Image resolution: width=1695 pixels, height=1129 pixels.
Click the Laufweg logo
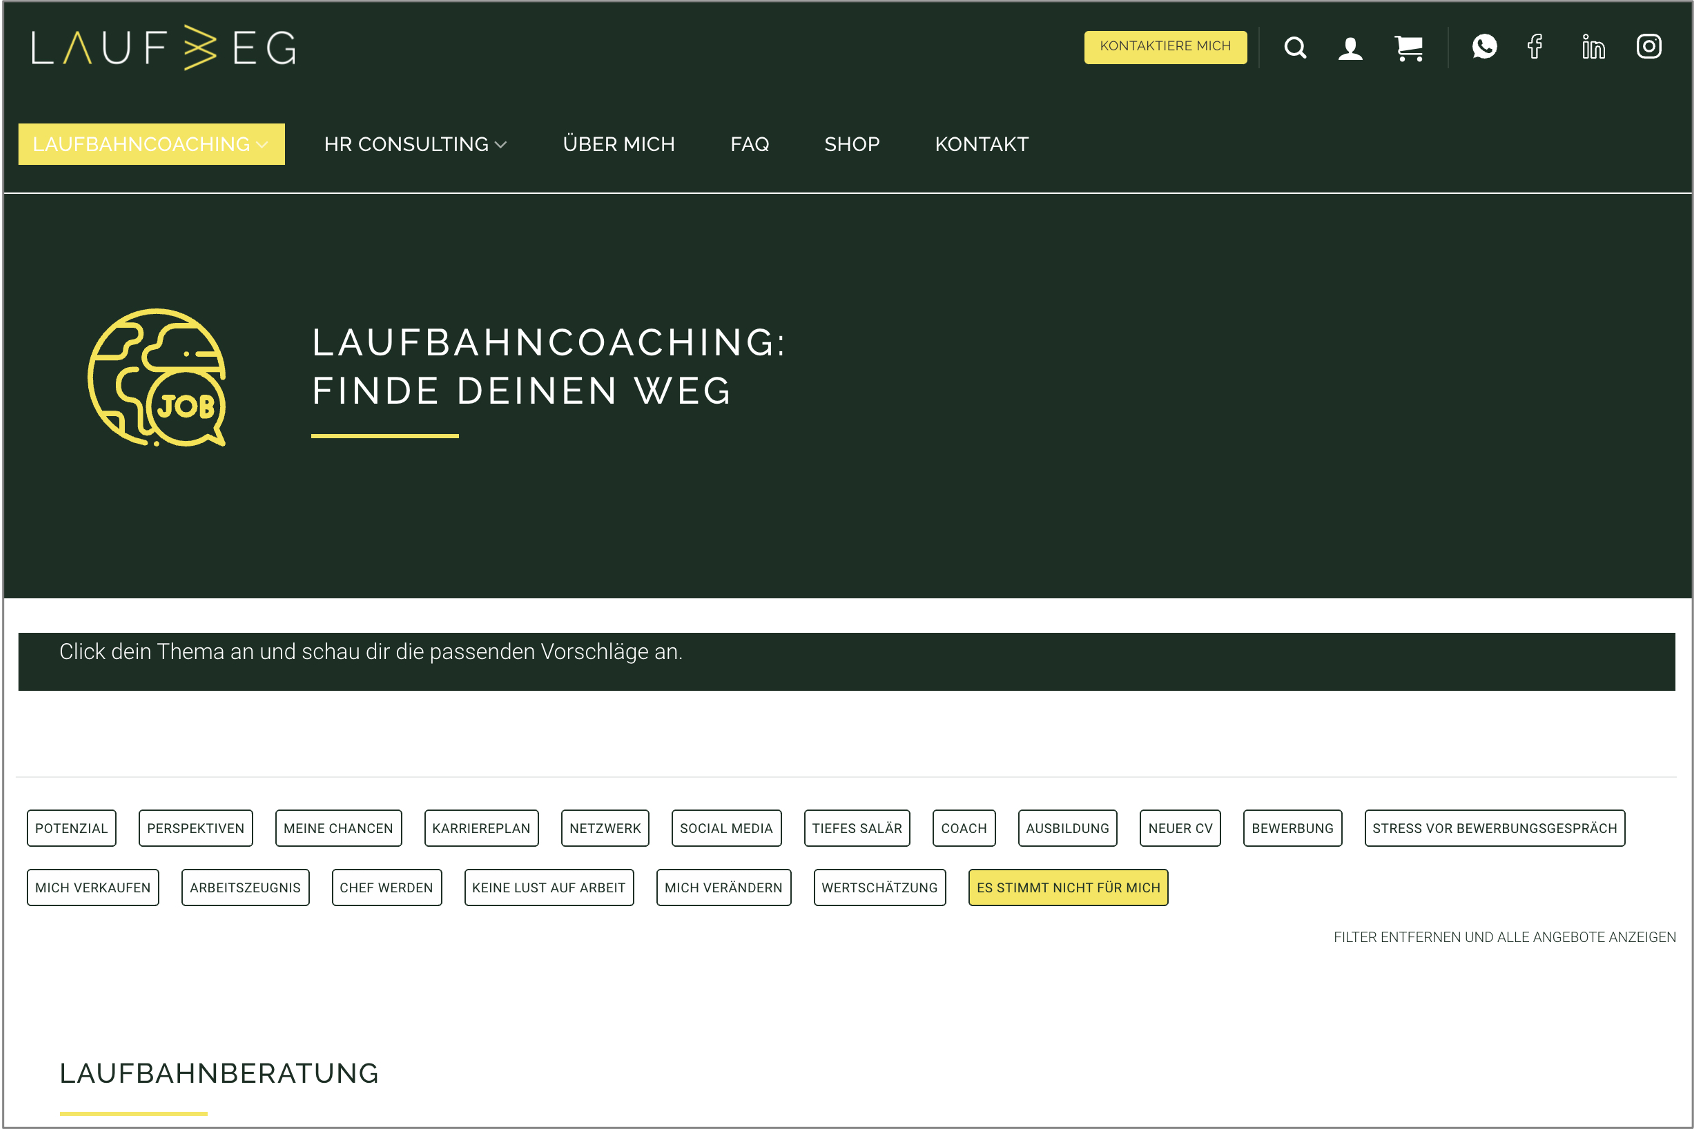click(x=164, y=48)
